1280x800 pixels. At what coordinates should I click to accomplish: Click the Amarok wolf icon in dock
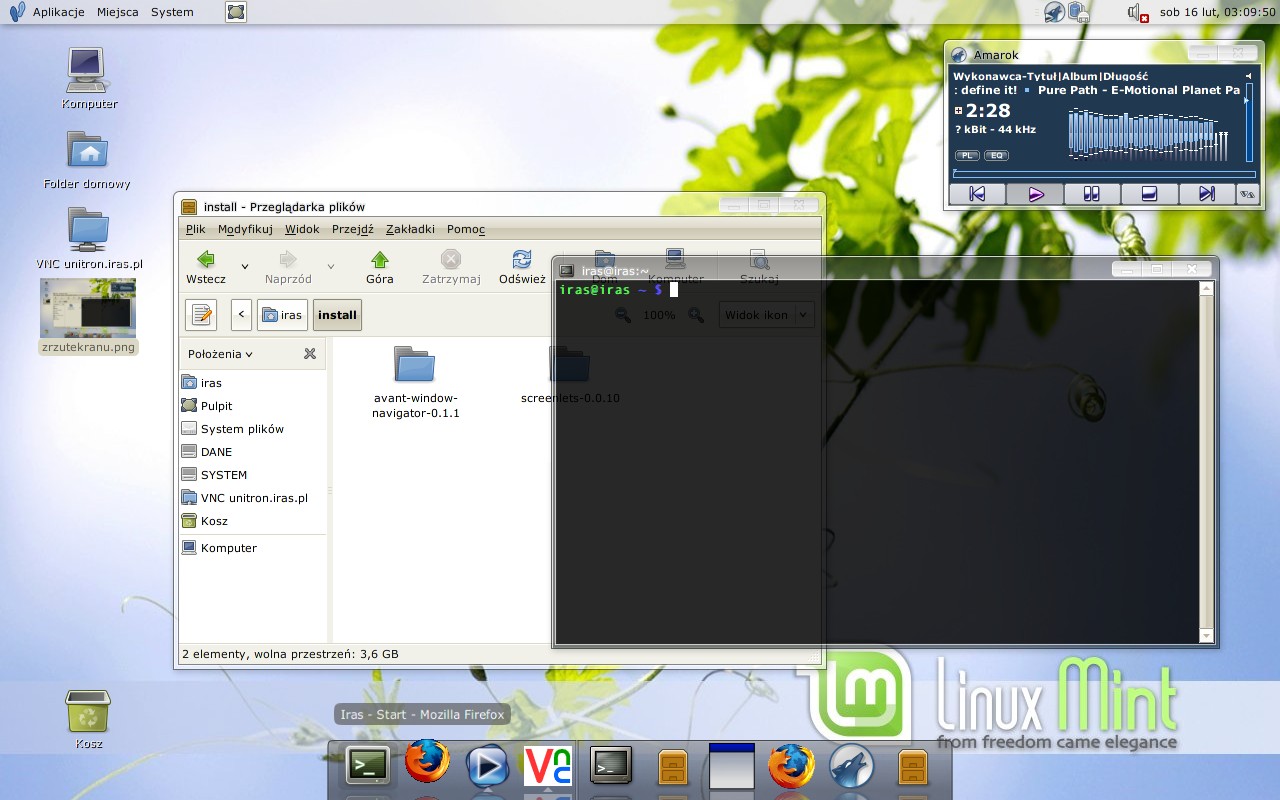tap(852, 767)
